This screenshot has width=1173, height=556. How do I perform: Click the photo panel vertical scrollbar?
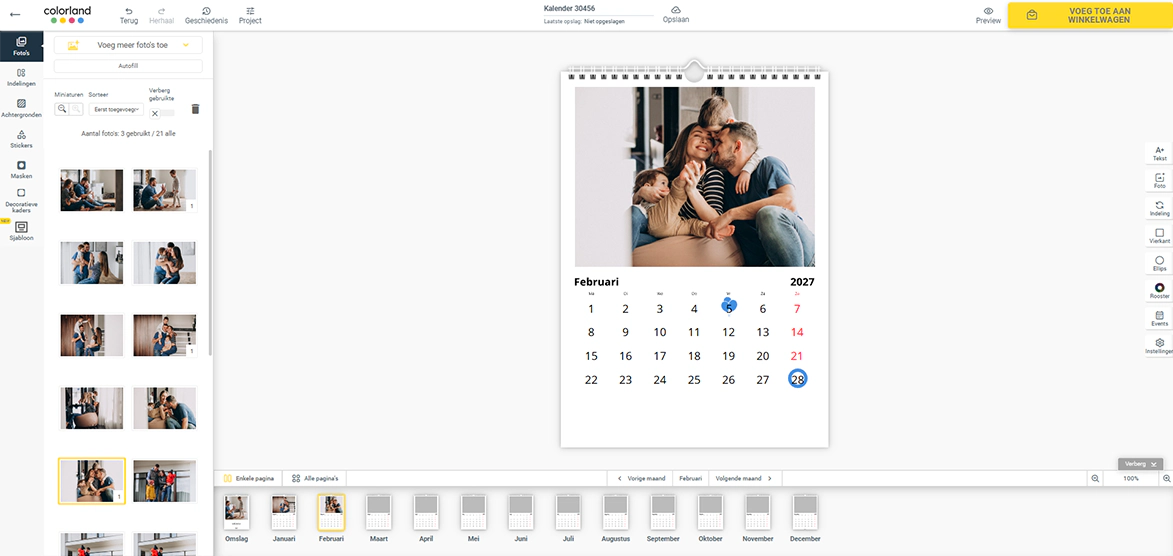coord(210,252)
